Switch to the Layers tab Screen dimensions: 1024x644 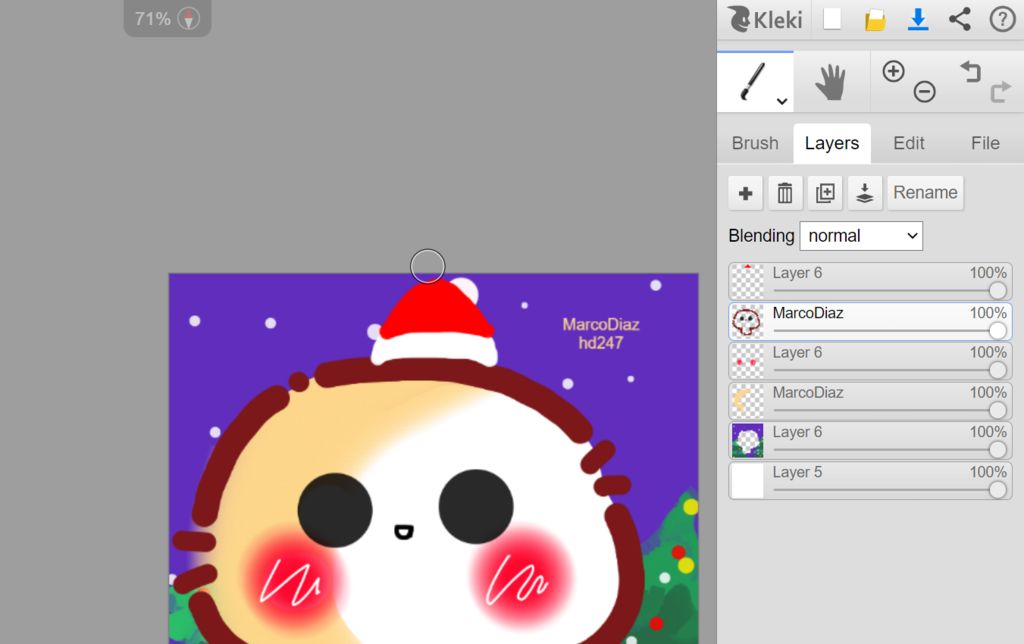[832, 143]
